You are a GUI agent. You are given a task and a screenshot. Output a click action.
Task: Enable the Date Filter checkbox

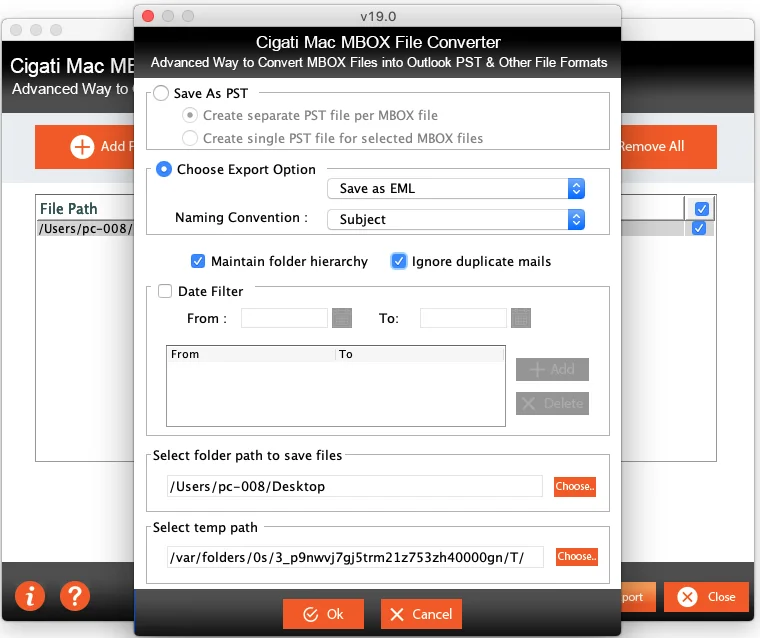click(165, 291)
